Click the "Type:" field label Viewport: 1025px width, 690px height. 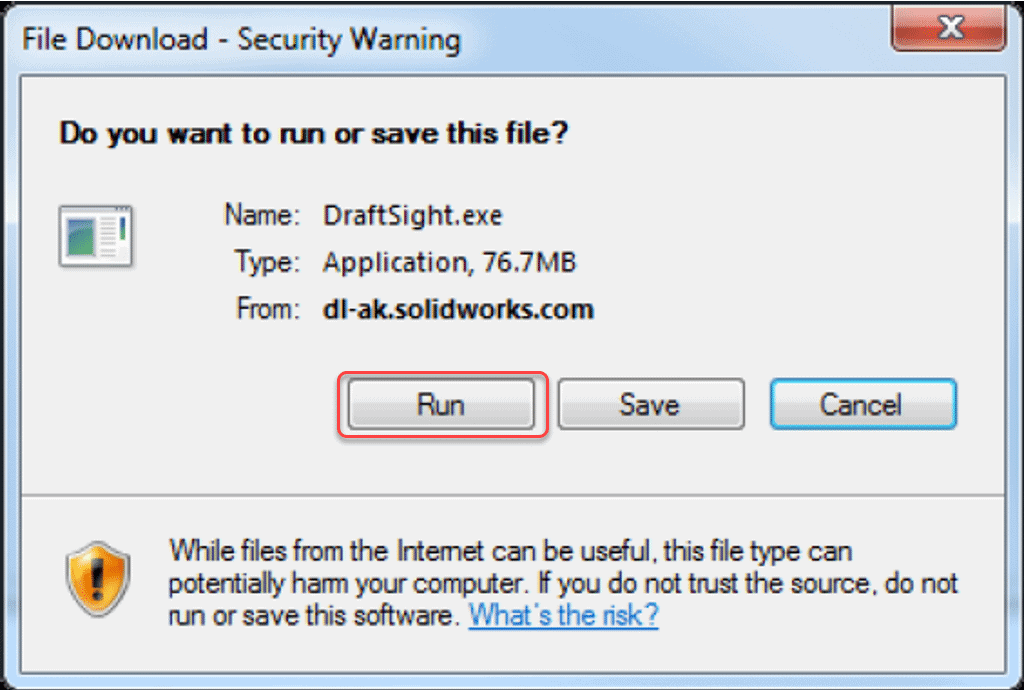click(267, 262)
